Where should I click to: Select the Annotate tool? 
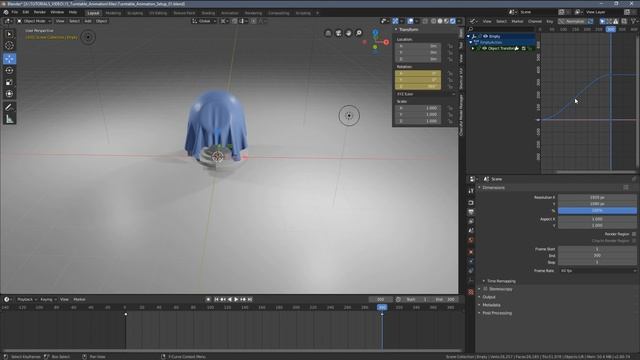tap(9, 107)
